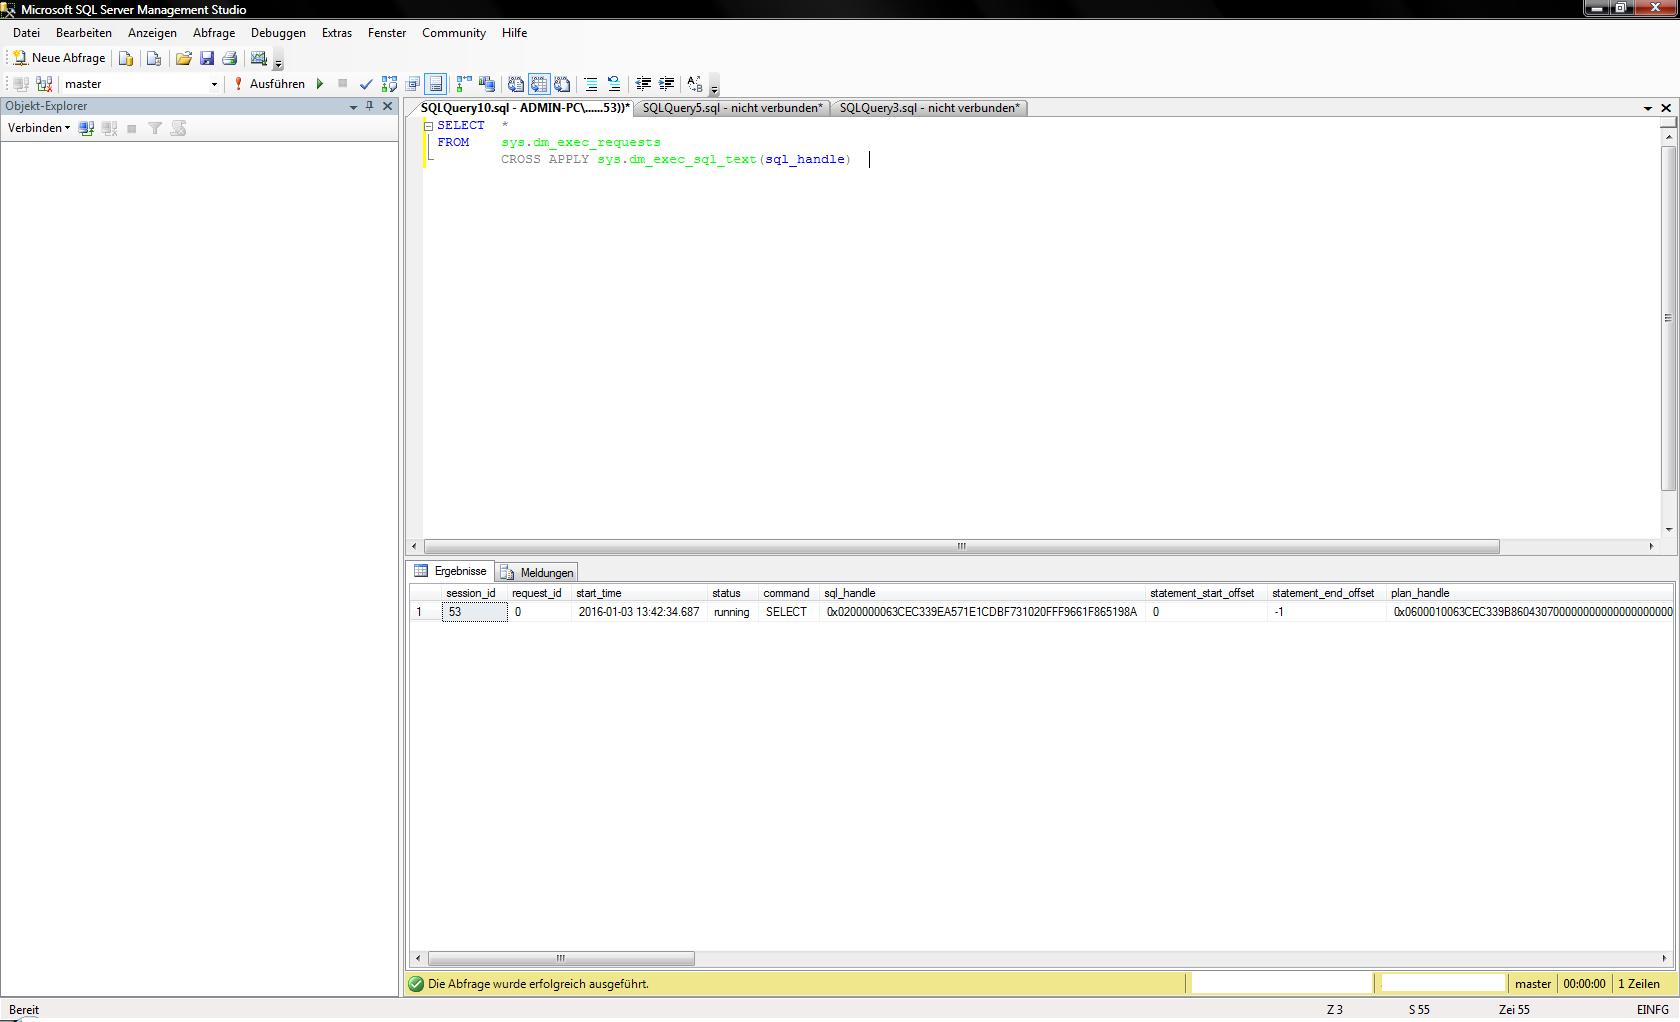Click the 1 Zeilen status bar entry

click(x=1638, y=984)
